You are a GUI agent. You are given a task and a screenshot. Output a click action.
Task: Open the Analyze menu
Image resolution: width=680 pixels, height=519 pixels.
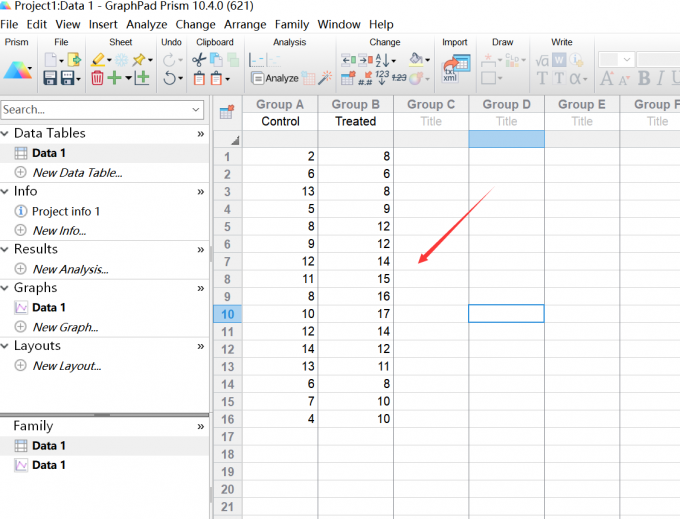point(147,24)
